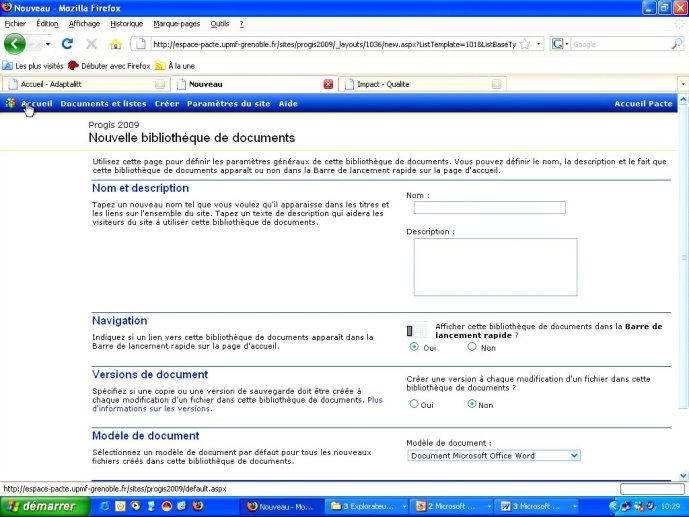
Task: Open the Fichier menu
Action: click(15, 24)
